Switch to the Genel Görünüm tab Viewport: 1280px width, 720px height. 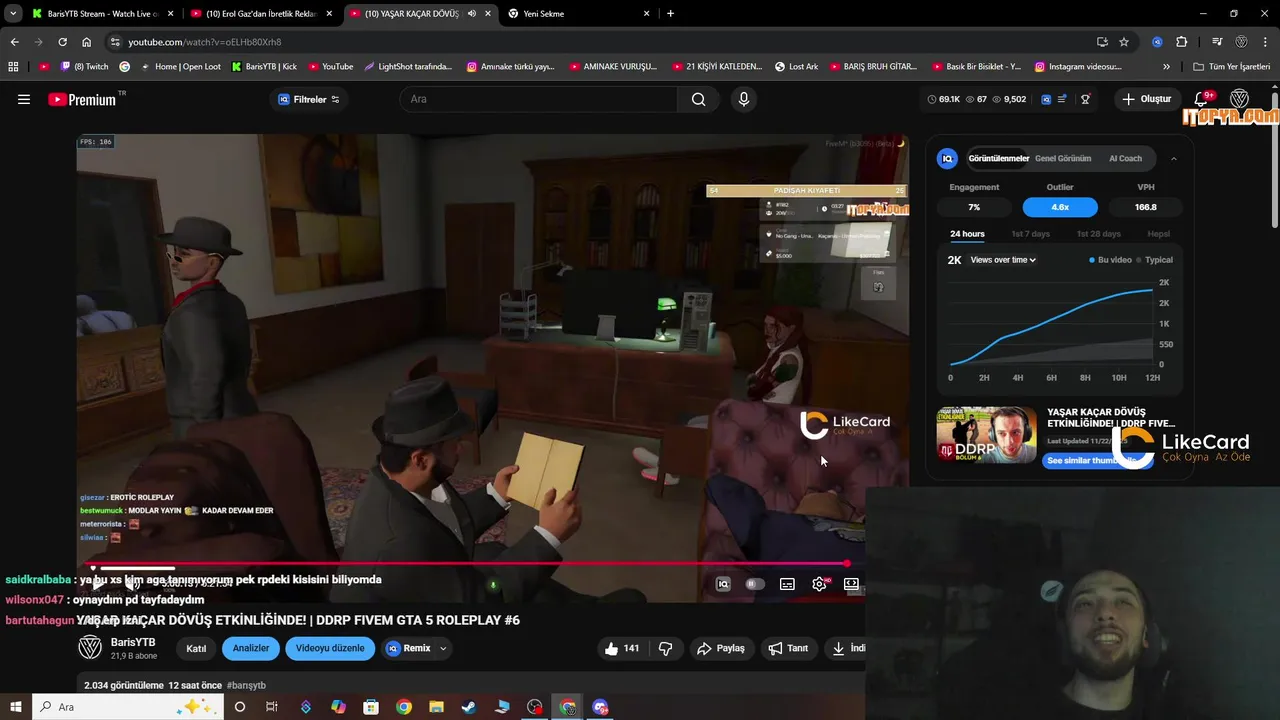1063,158
